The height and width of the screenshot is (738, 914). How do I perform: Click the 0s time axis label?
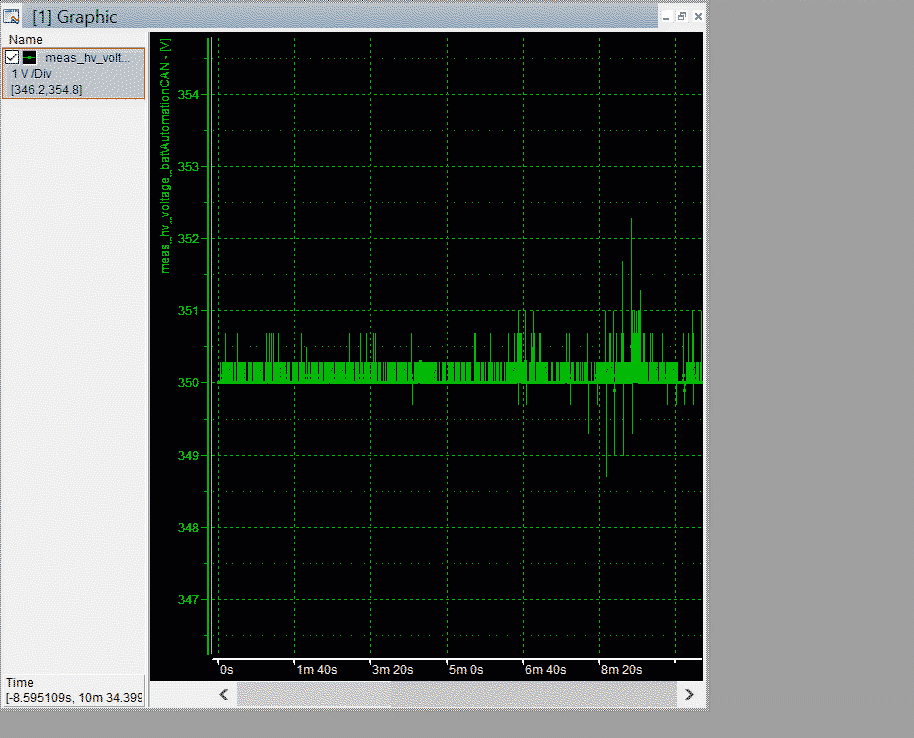[x=227, y=670]
